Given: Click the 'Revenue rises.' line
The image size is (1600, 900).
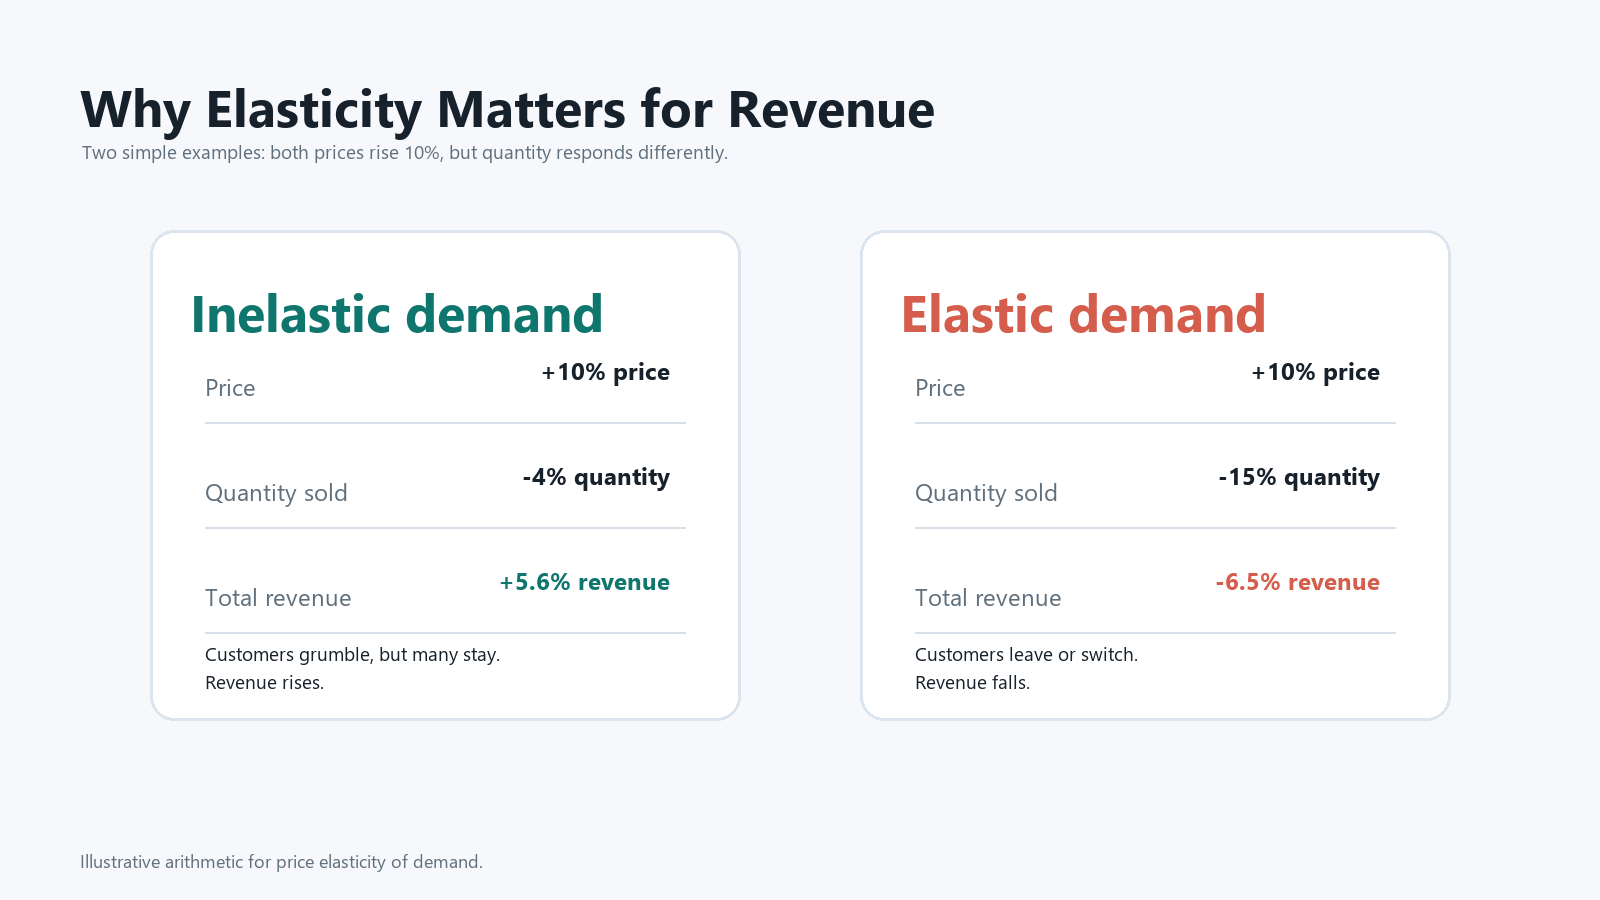Looking at the screenshot, I should [x=264, y=683].
